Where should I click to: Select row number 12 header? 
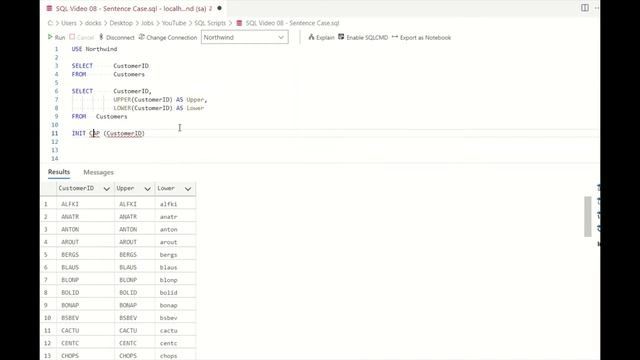[x=47, y=343]
